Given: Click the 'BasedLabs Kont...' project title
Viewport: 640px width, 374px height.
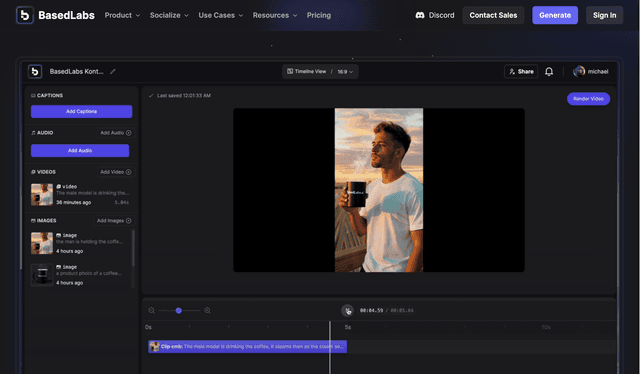Looking at the screenshot, I should 76,71.
